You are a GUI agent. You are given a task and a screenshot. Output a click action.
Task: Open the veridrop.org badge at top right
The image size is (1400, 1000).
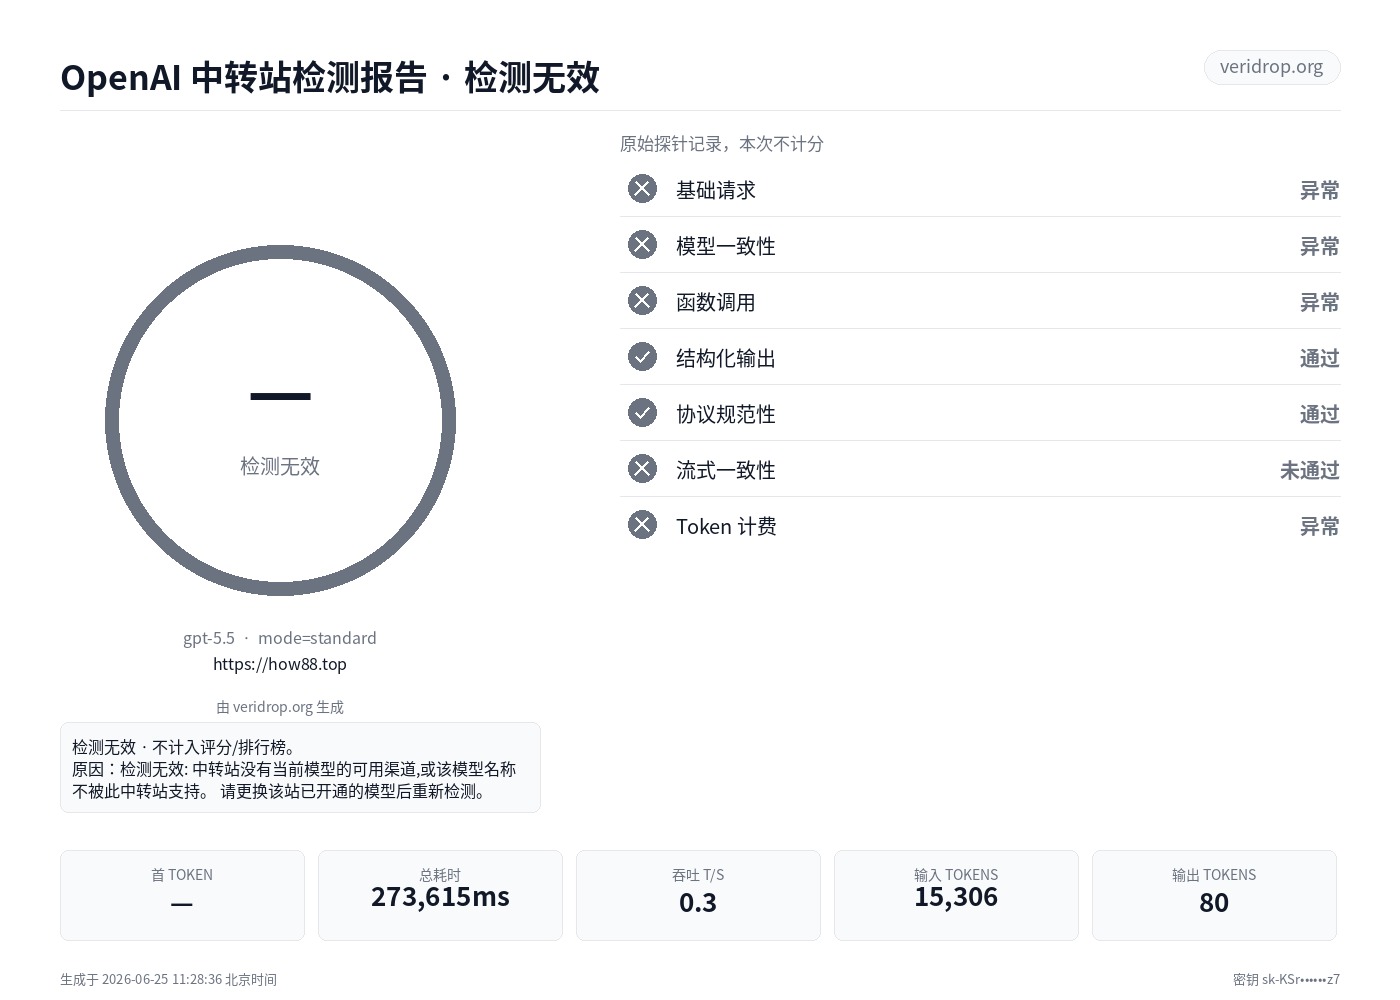1271,67
